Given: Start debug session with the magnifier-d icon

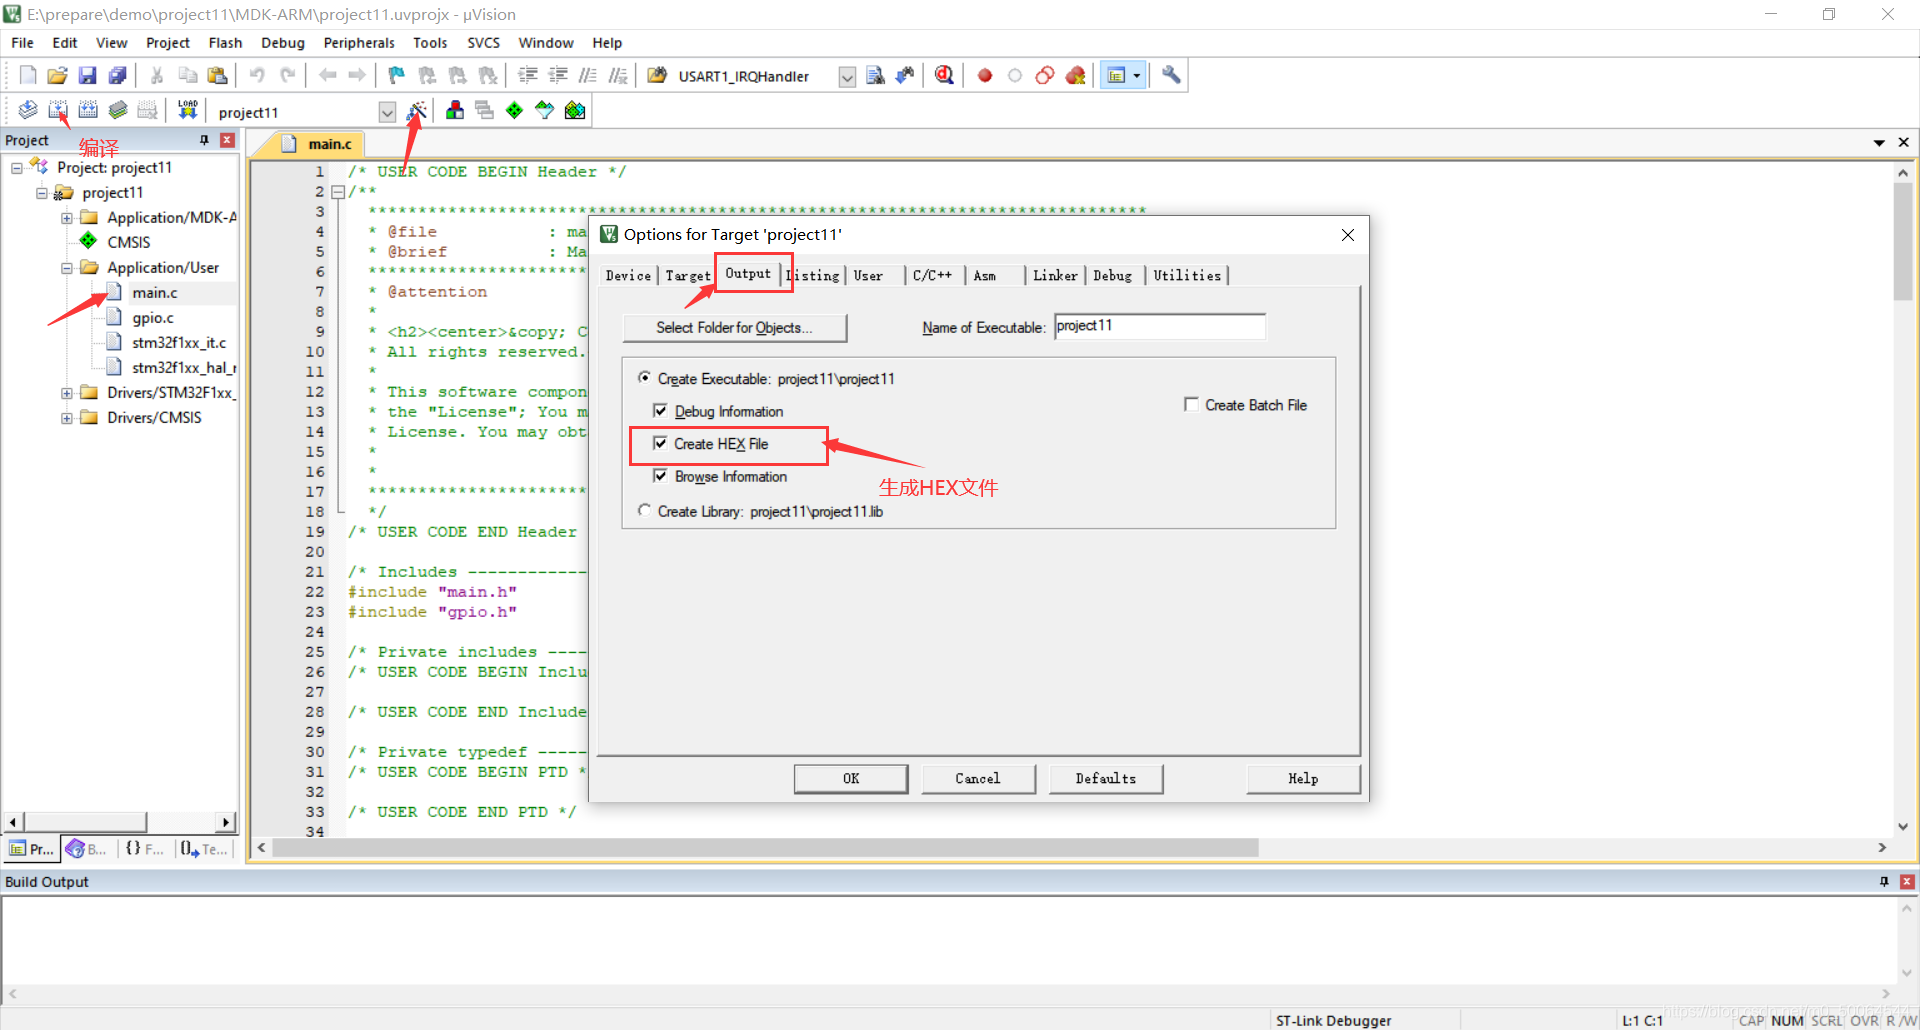Looking at the screenshot, I should (944, 76).
